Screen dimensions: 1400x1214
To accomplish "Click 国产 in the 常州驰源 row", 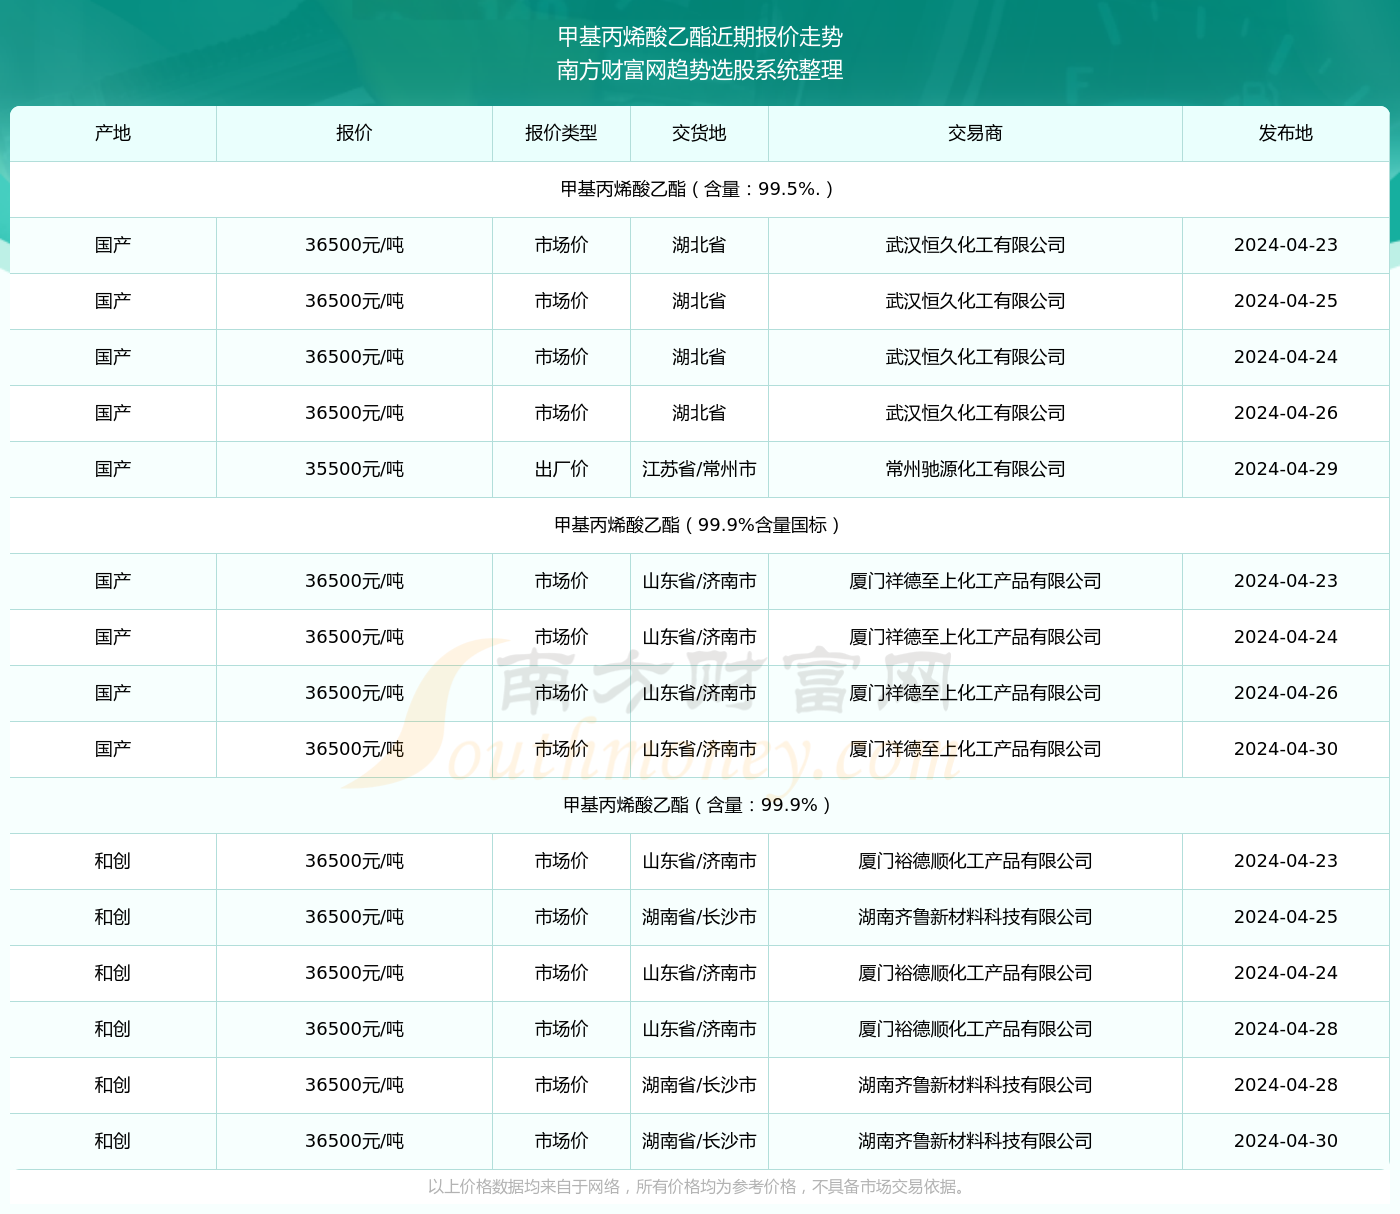I will click(113, 469).
